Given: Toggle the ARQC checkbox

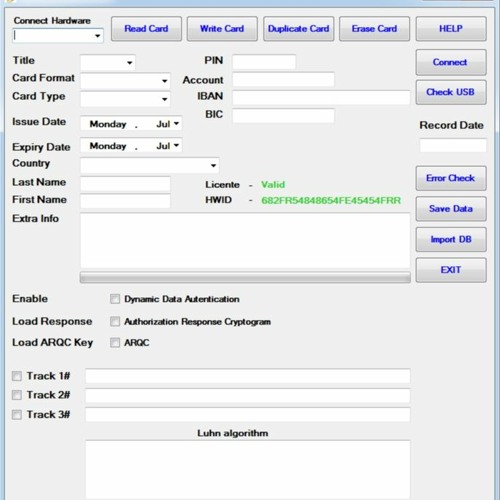Looking at the screenshot, I should [115, 343].
